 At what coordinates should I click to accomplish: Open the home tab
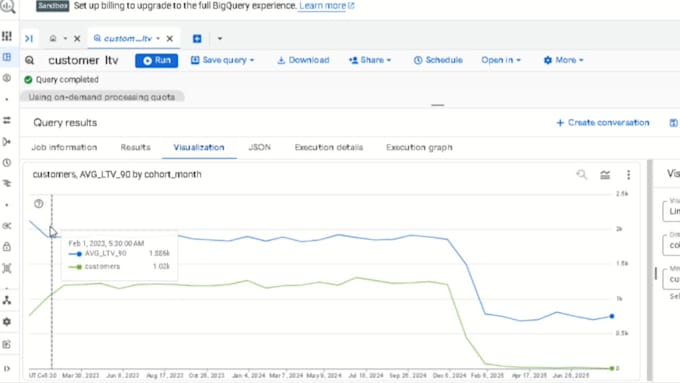(x=53, y=39)
